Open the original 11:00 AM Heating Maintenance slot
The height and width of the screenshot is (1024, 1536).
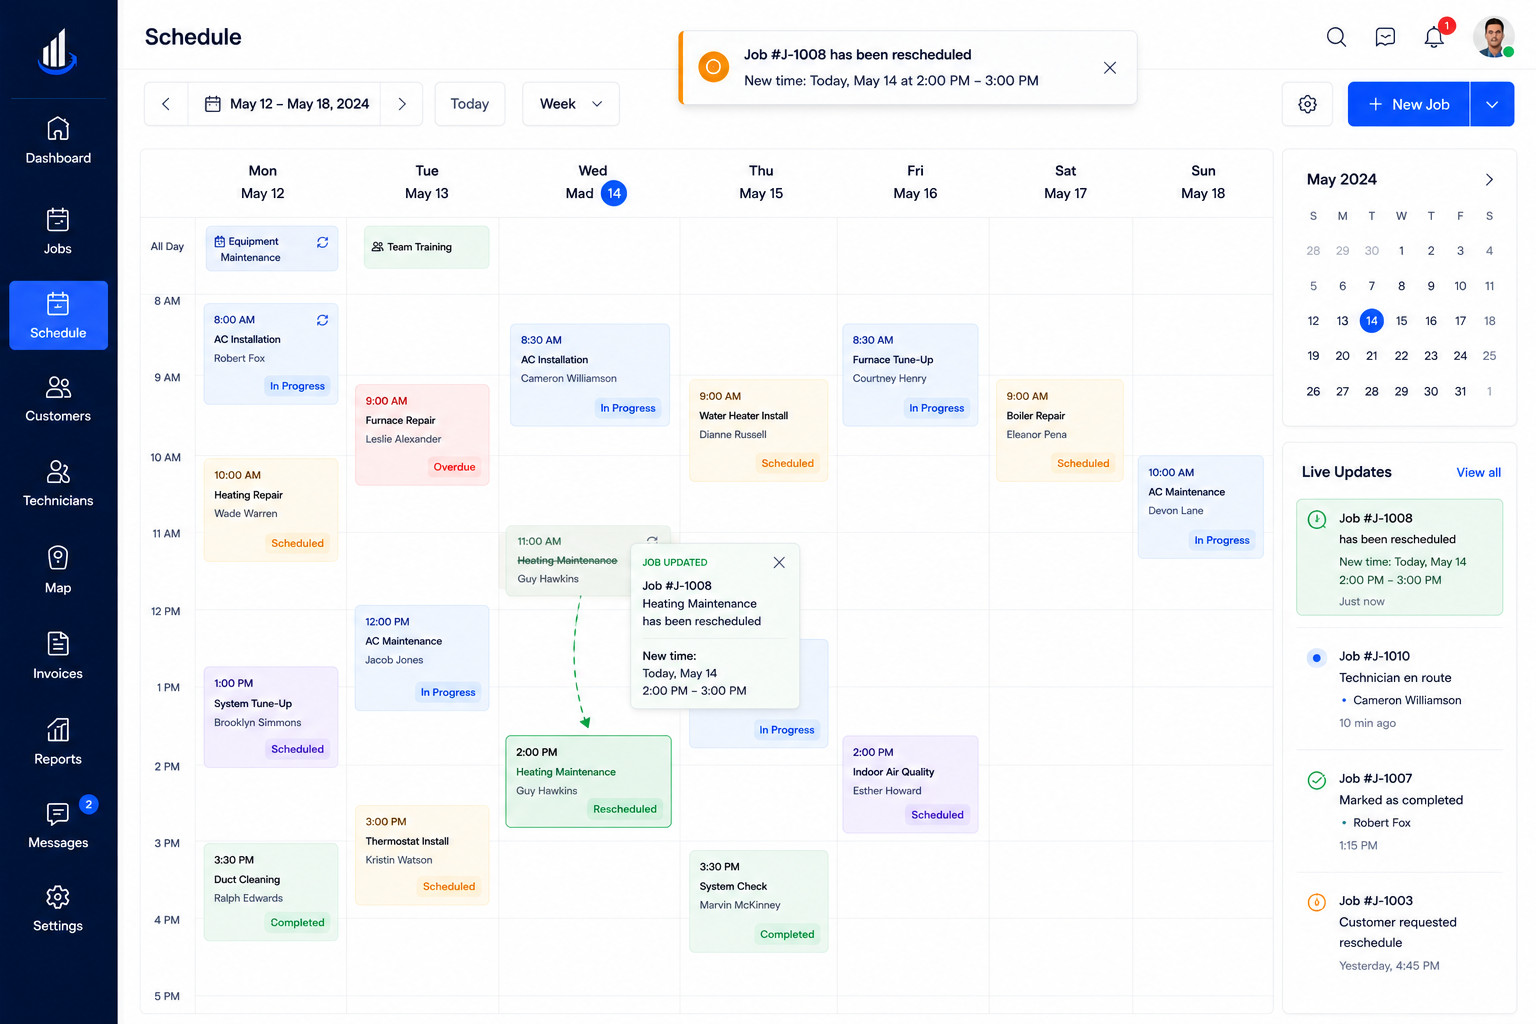(x=568, y=561)
